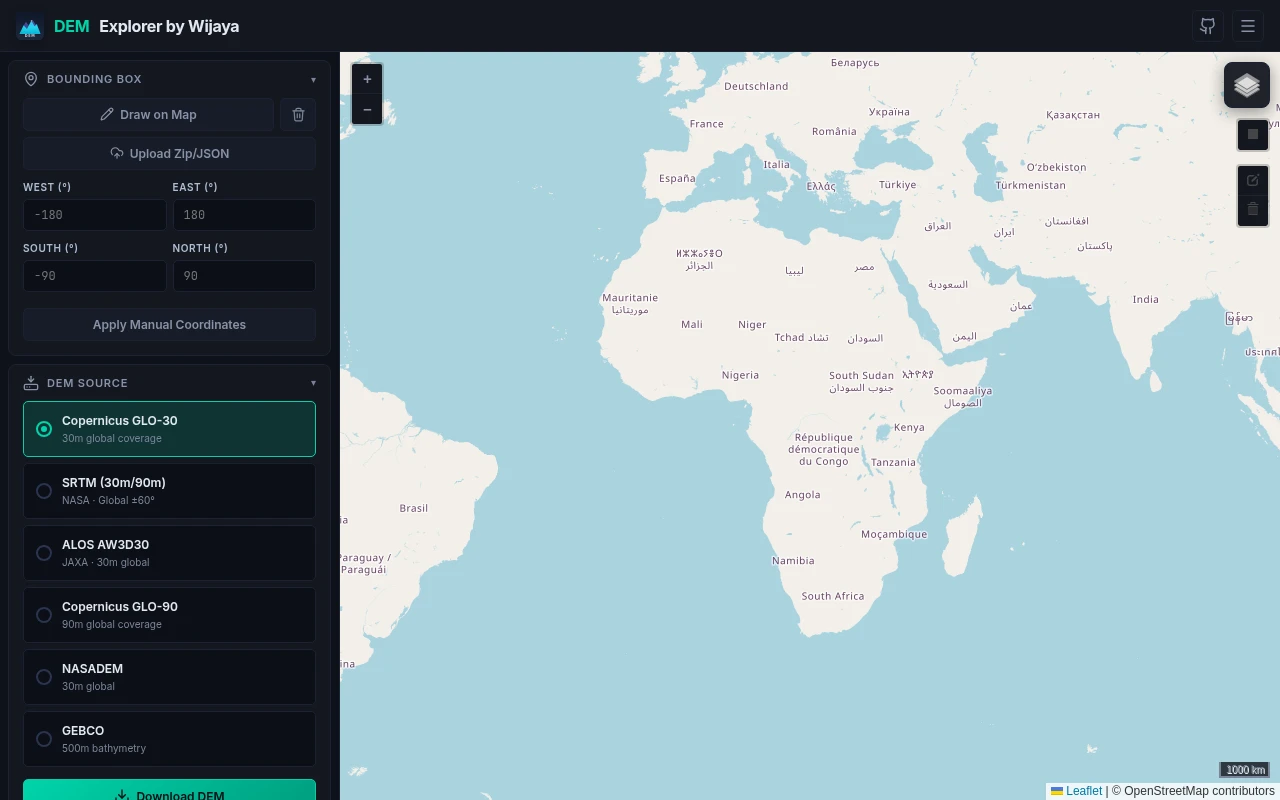The width and height of the screenshot is (1280, 800).
Task: Click the South Africa label on map
Action: [x=832, y=596]
